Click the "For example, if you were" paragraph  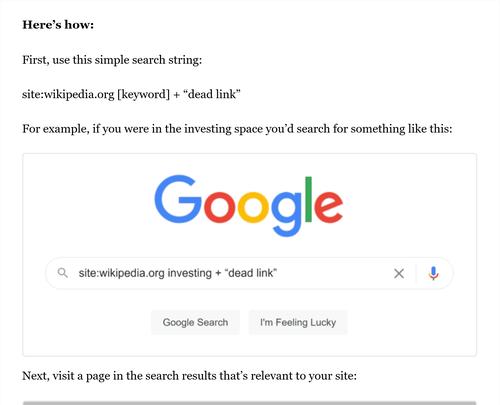click(x=237, y=129)
